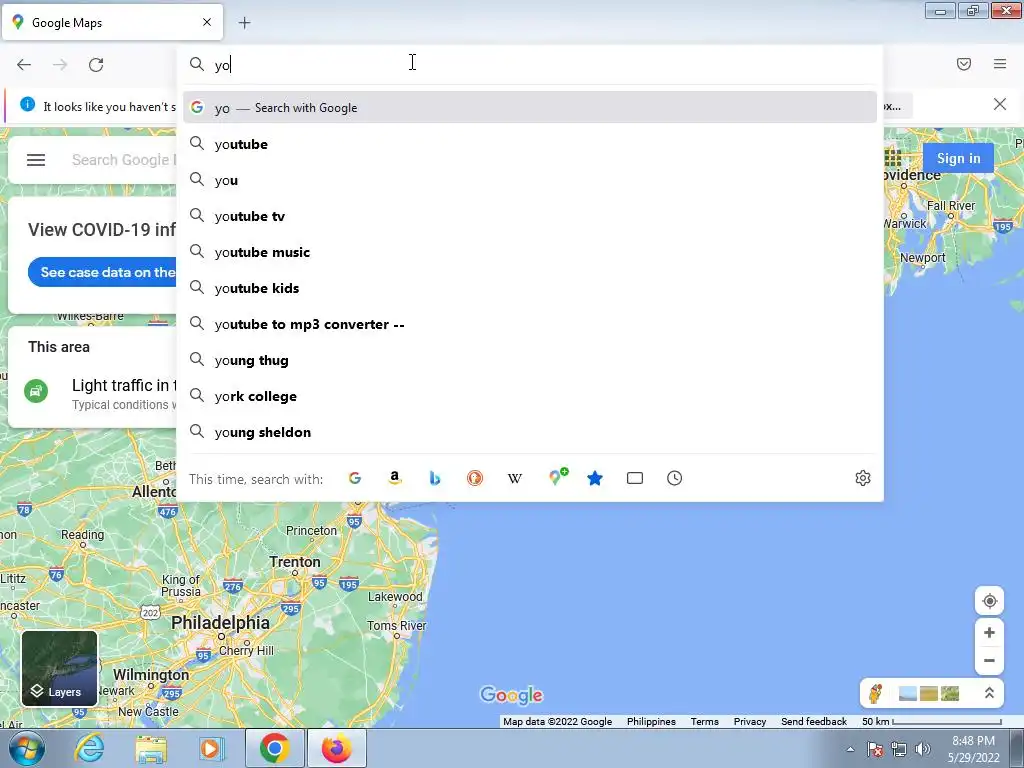Screen dimensions: 1024x768
Task: Zoom in the map with plus
Action: click(989, 632)
